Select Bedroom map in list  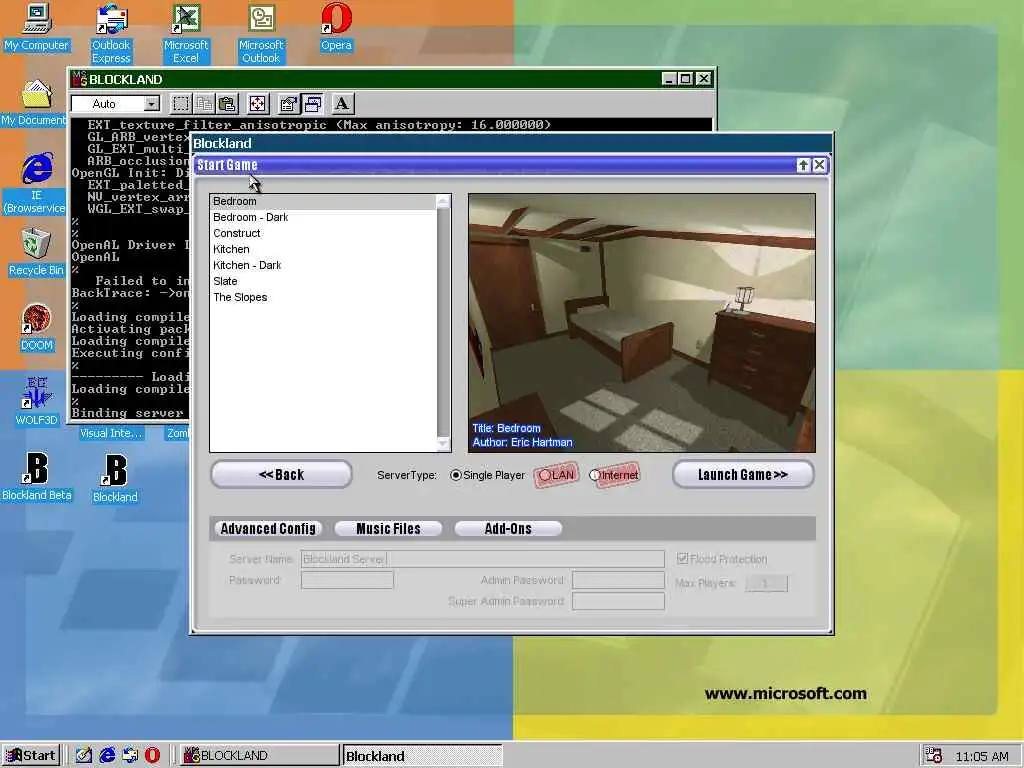323,202
